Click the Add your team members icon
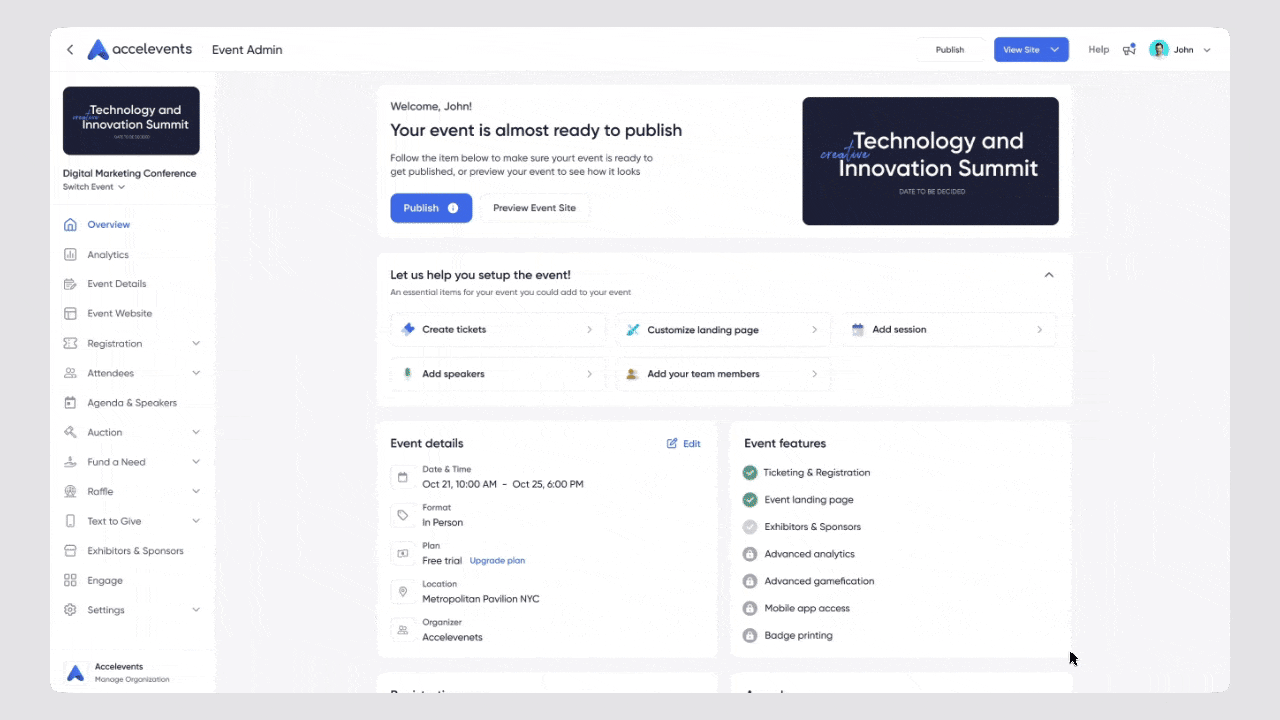Screen dimensions: 1280x720 coord(633,374)
